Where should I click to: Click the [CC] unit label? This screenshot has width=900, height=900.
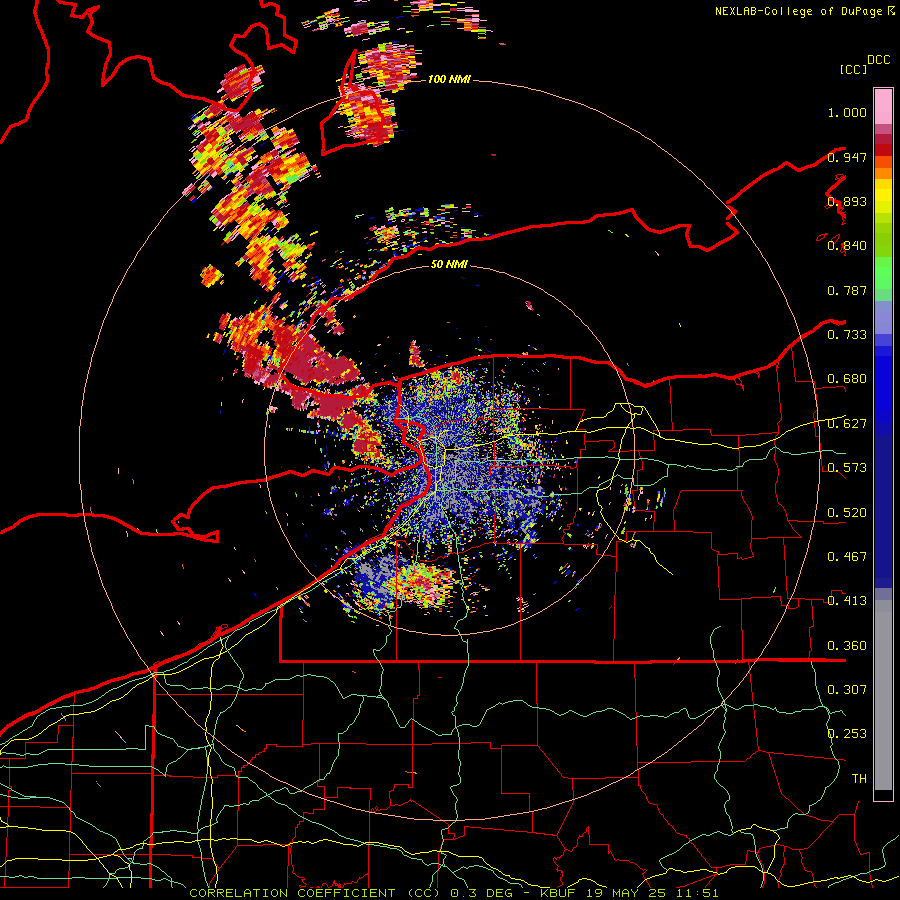[853, 69]
